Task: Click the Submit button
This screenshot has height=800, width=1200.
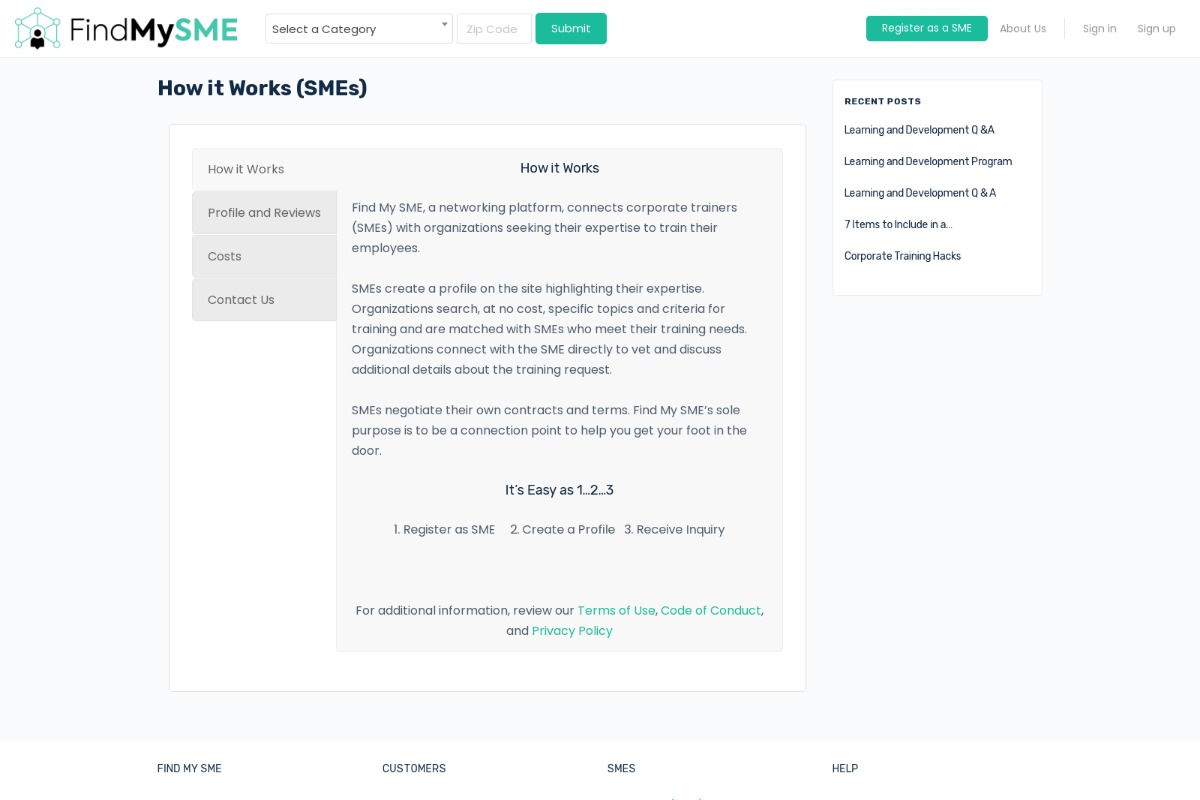Action: 571,29
